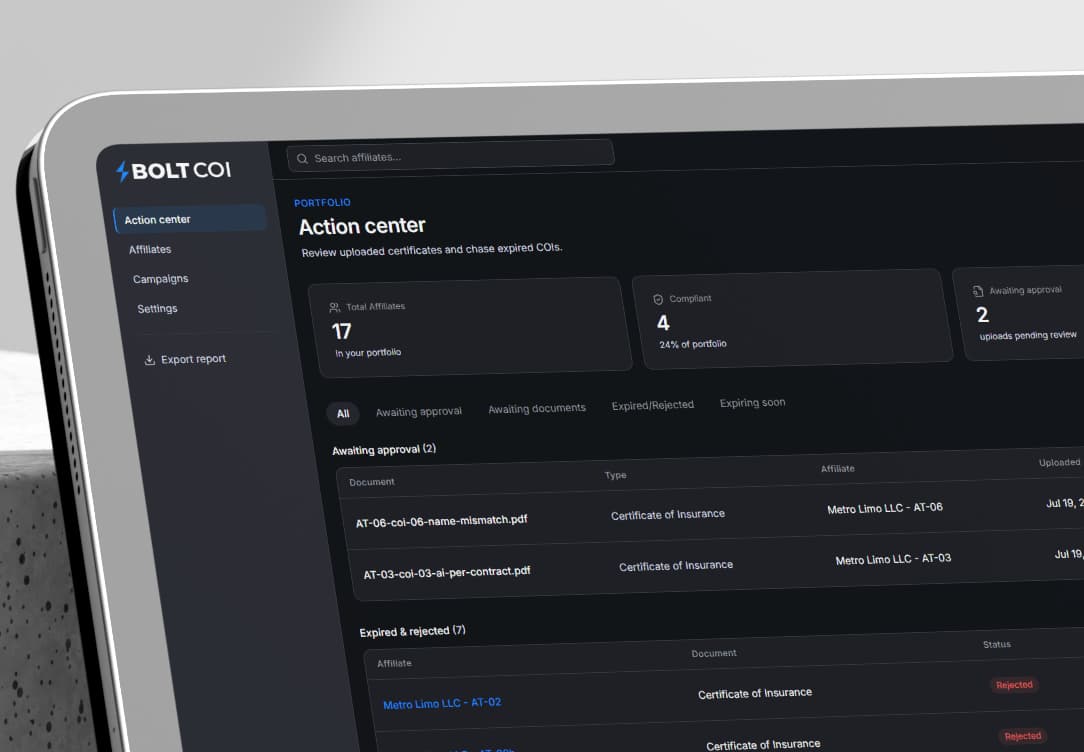The width and height of the screenshot is (1084, 752).
Task: Open AT-03-coi-03-ai-per-contract.pdf row
Action: click(719, 564)
